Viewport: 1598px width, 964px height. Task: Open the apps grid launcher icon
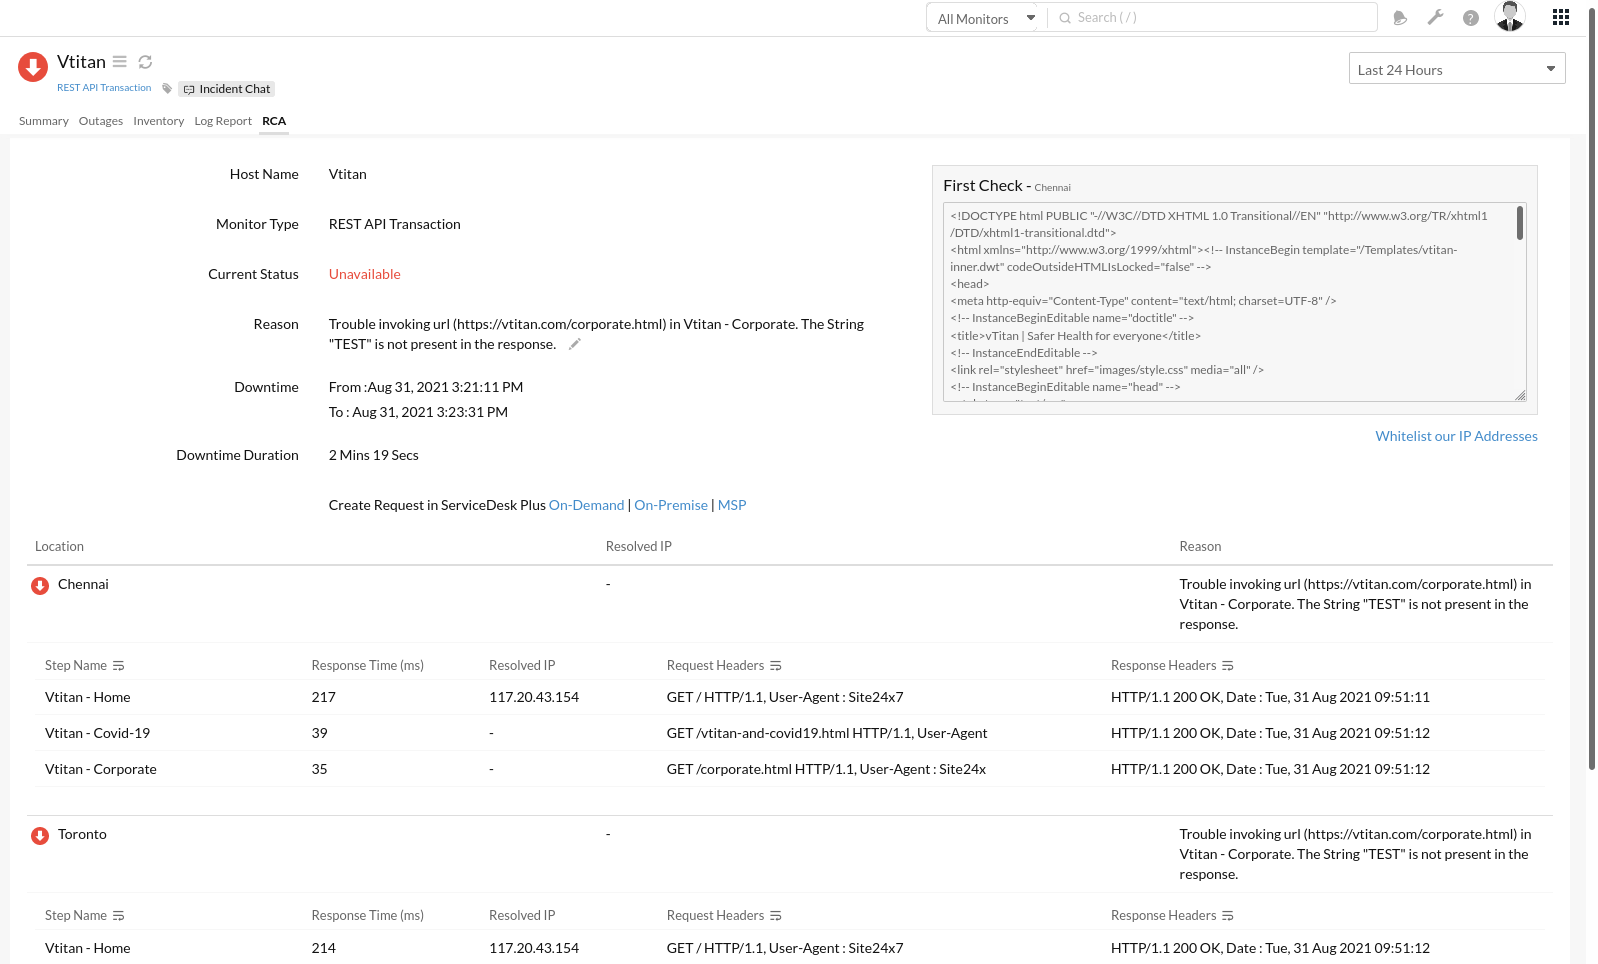[1560, 17]
